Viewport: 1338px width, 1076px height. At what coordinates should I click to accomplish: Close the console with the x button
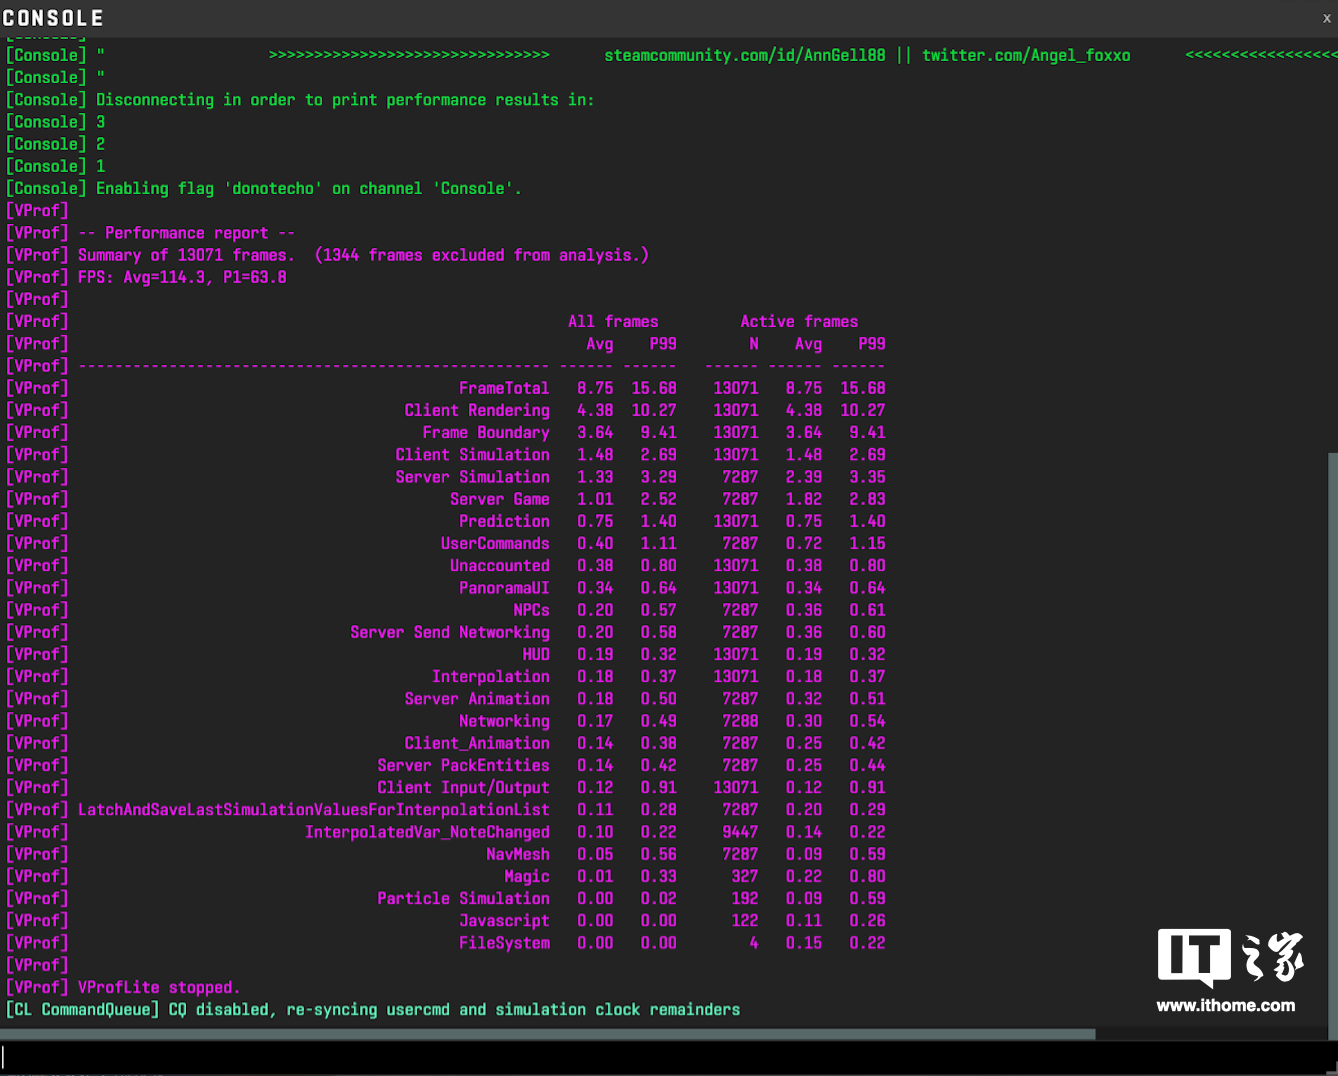point(1326,18)
